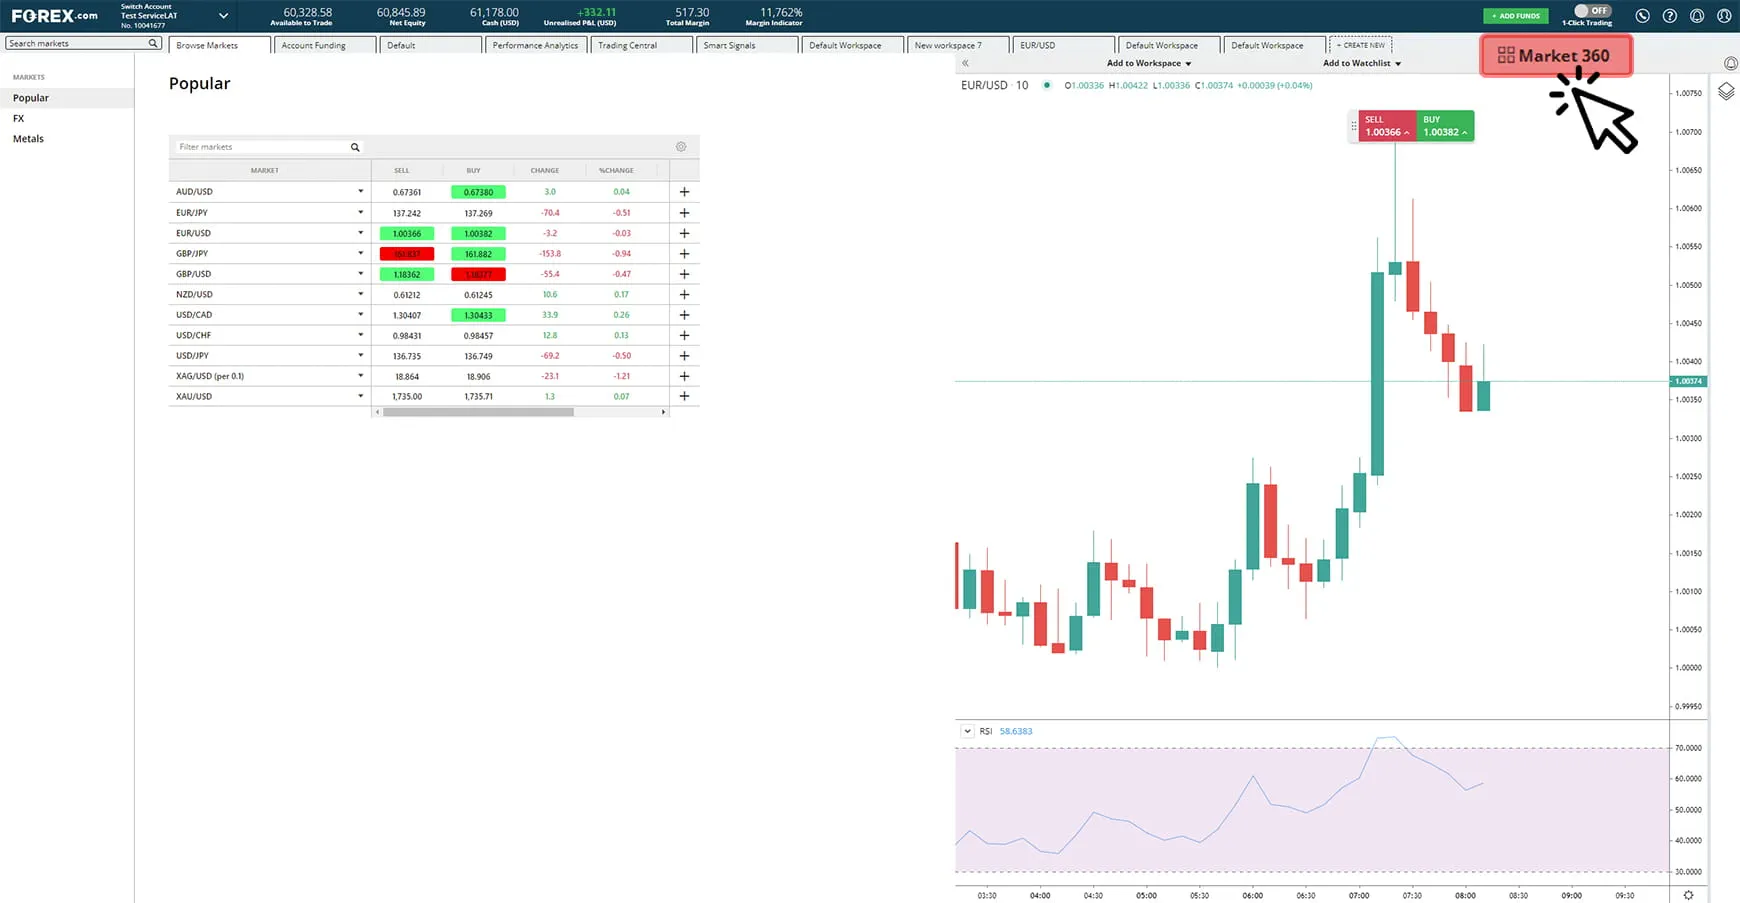View notifications via the bell icon
1740x903 pixels.
[x=1696, y=16]
